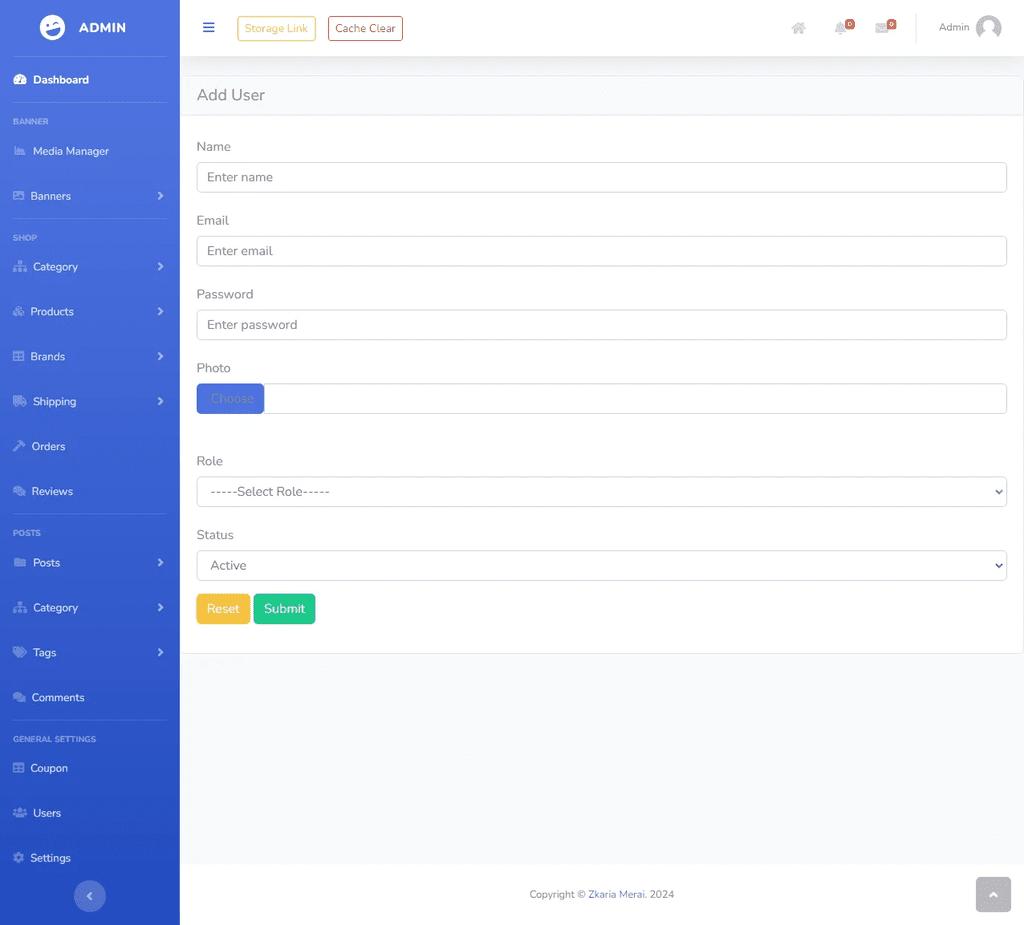Open the Status dropdown showing Active
1024x925 pixels.
pyautogui.click(x=601, y=565)
